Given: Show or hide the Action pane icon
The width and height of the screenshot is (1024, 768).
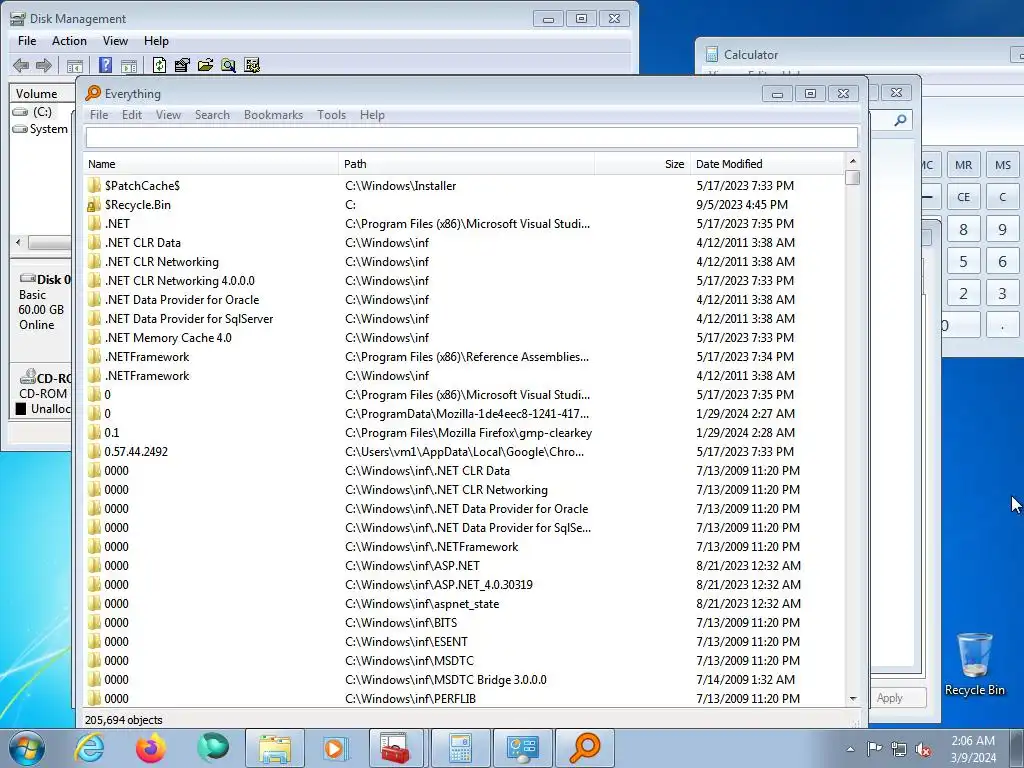Looking at the screenshot, I should (x=129, y=65).
